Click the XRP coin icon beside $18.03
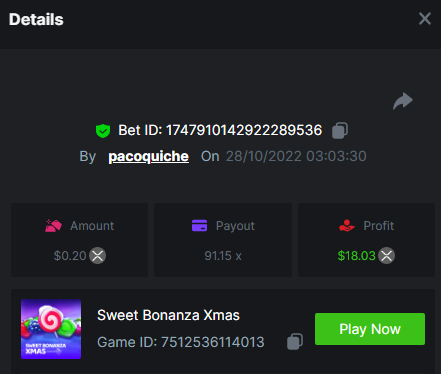 point(387,256)
